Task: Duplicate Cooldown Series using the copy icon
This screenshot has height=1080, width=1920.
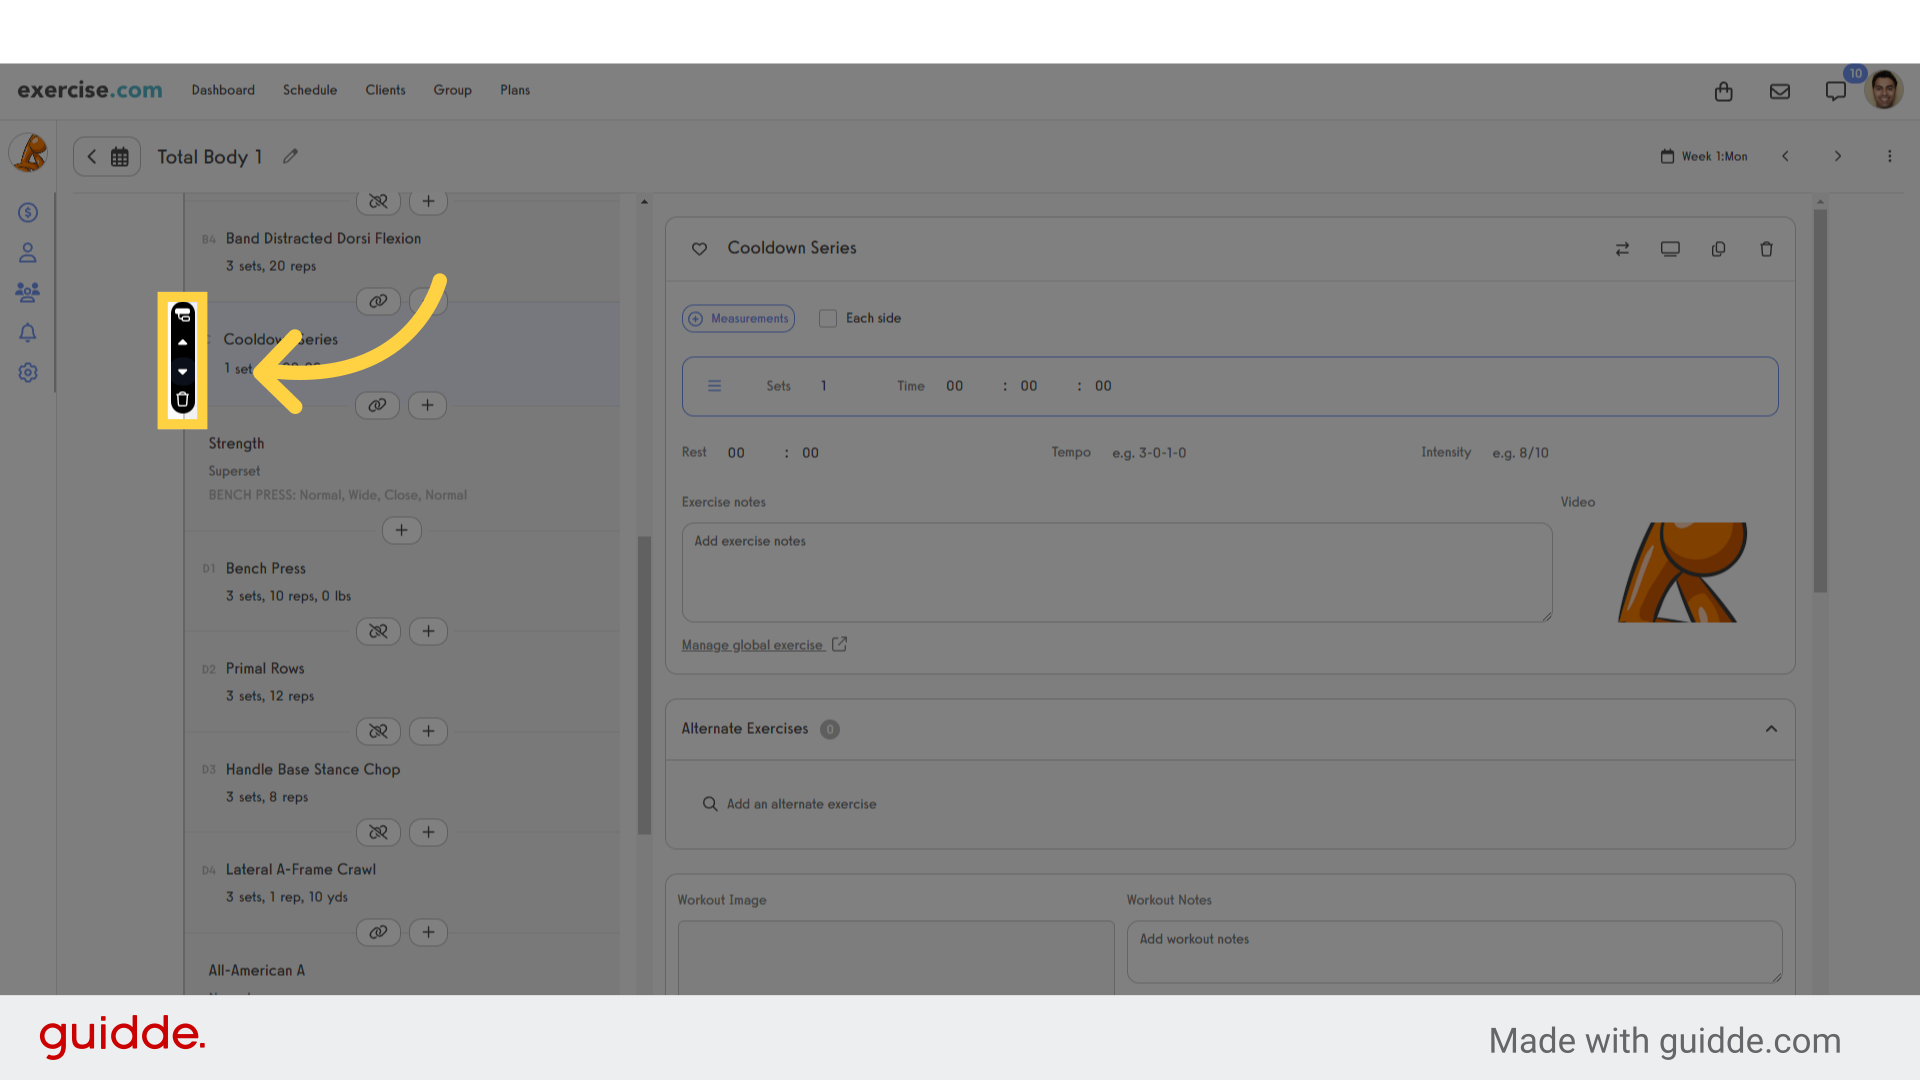Action: pos(1719,249)
